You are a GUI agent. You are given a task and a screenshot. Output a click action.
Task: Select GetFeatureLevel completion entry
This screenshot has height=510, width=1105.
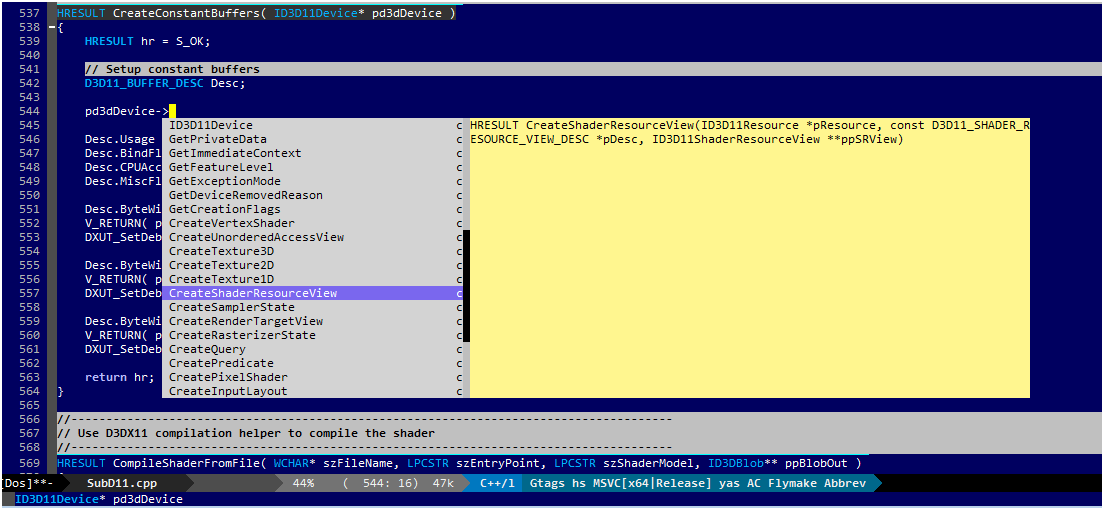pyautogui.click(x=313, y=168)
